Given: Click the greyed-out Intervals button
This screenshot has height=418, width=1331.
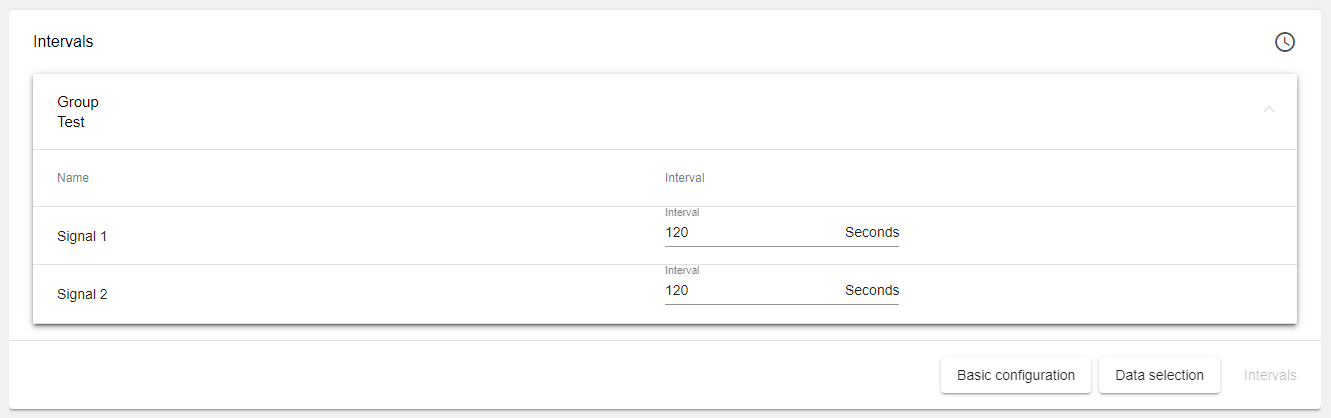Looking at the screenshot, I should (1270, 376).
